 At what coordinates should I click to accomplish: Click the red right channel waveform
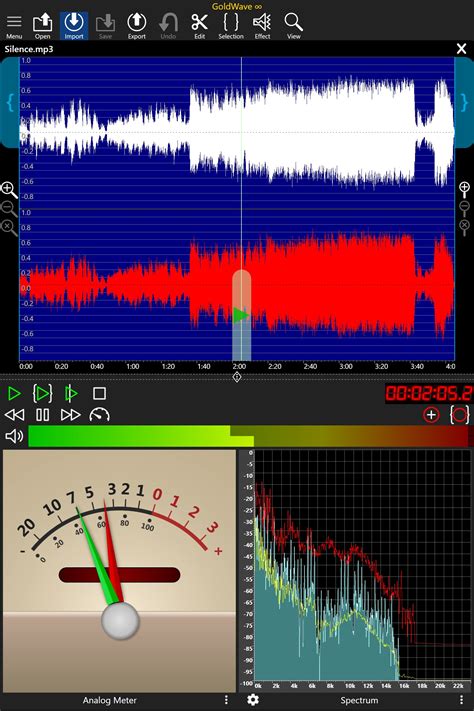pos(237,286)
